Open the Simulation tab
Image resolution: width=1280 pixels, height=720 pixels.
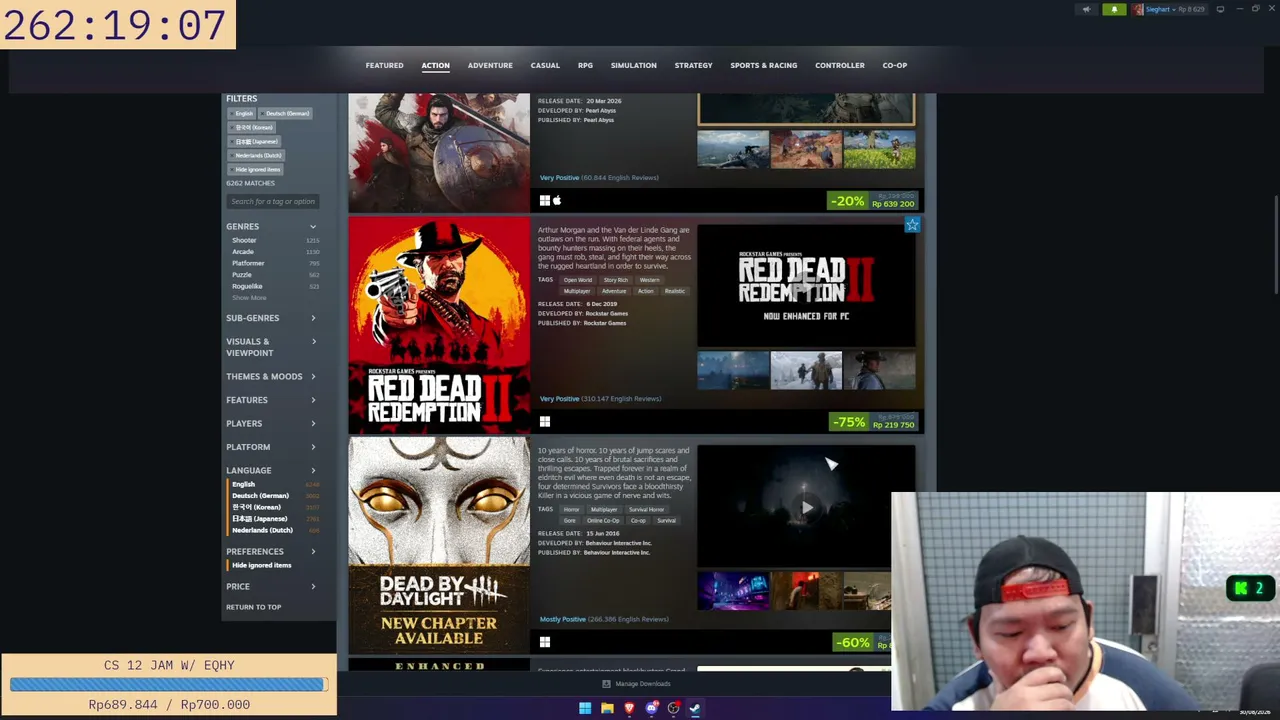click(x=634, y=66)
